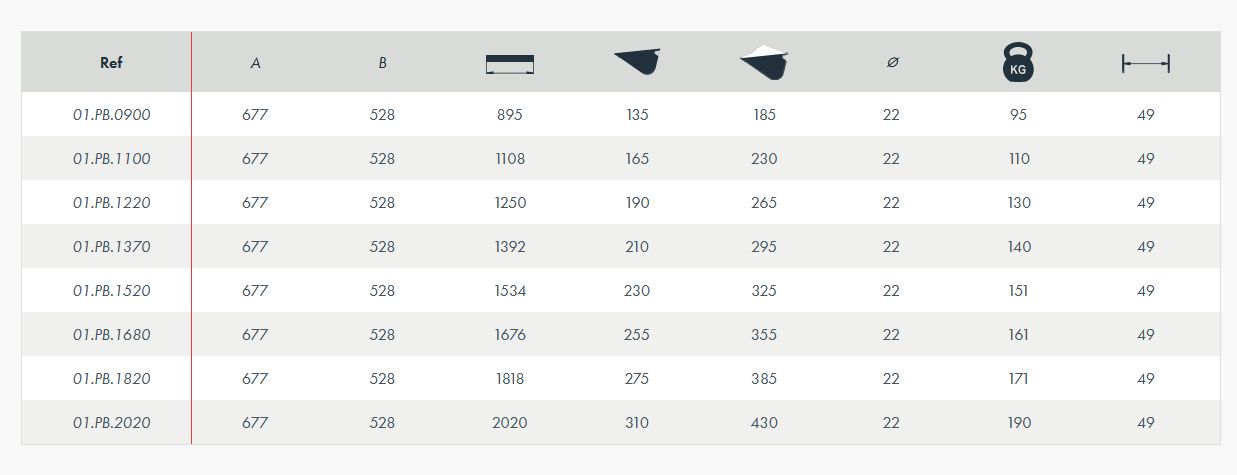Select the Ref column header

[x=111, y=63]
